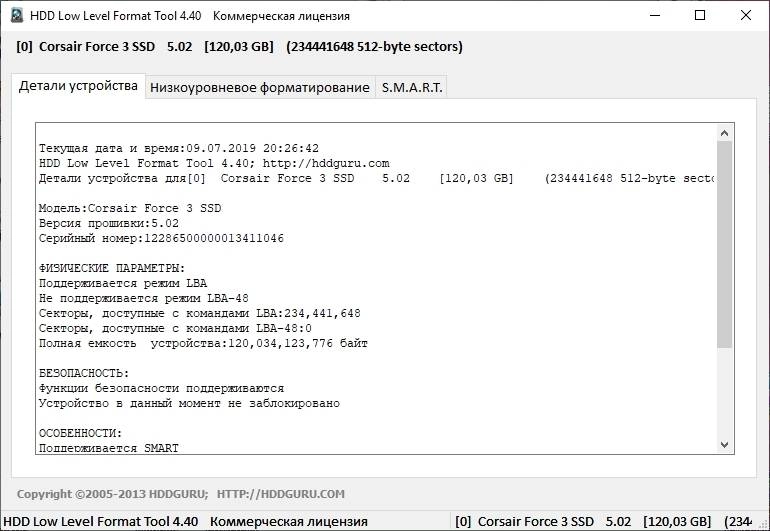Maximize the HDD Low Level Format window
The image size is (770, 531).
700,16
